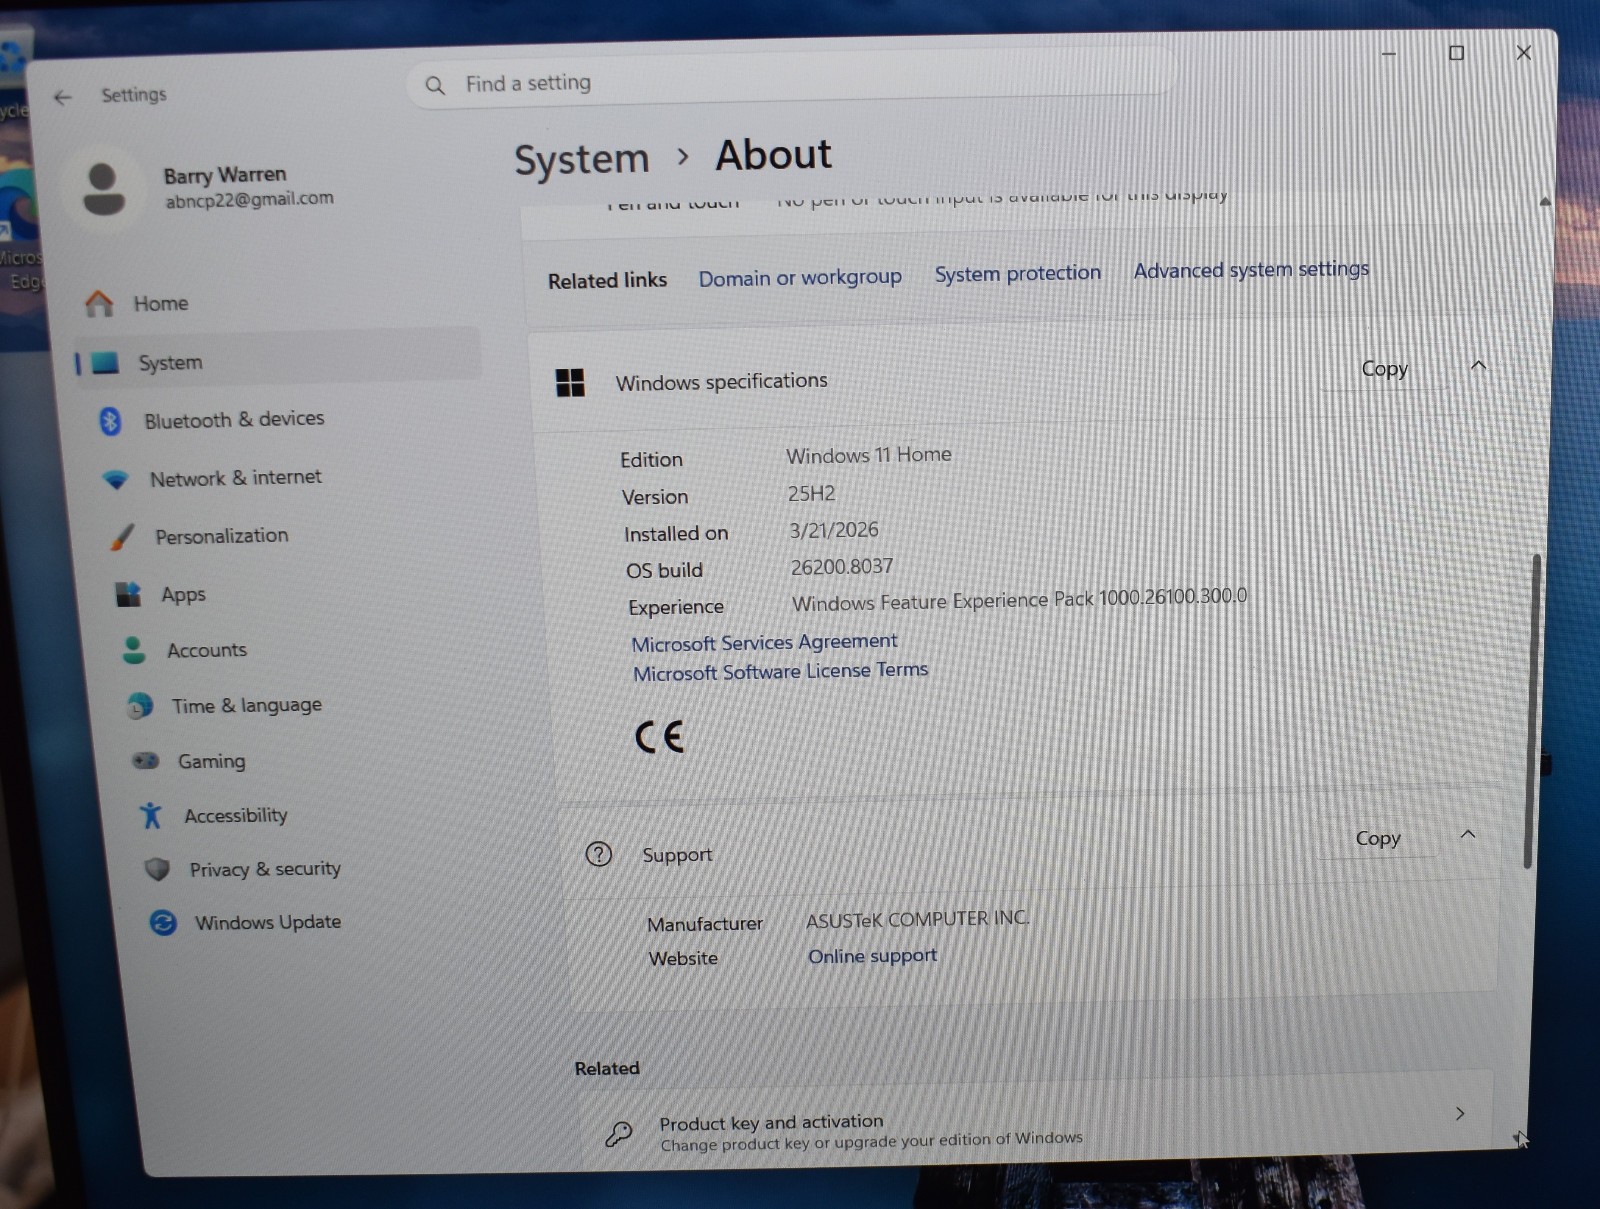
Task: Open the user profile avatar picture
Action: [x=103, y=189]
